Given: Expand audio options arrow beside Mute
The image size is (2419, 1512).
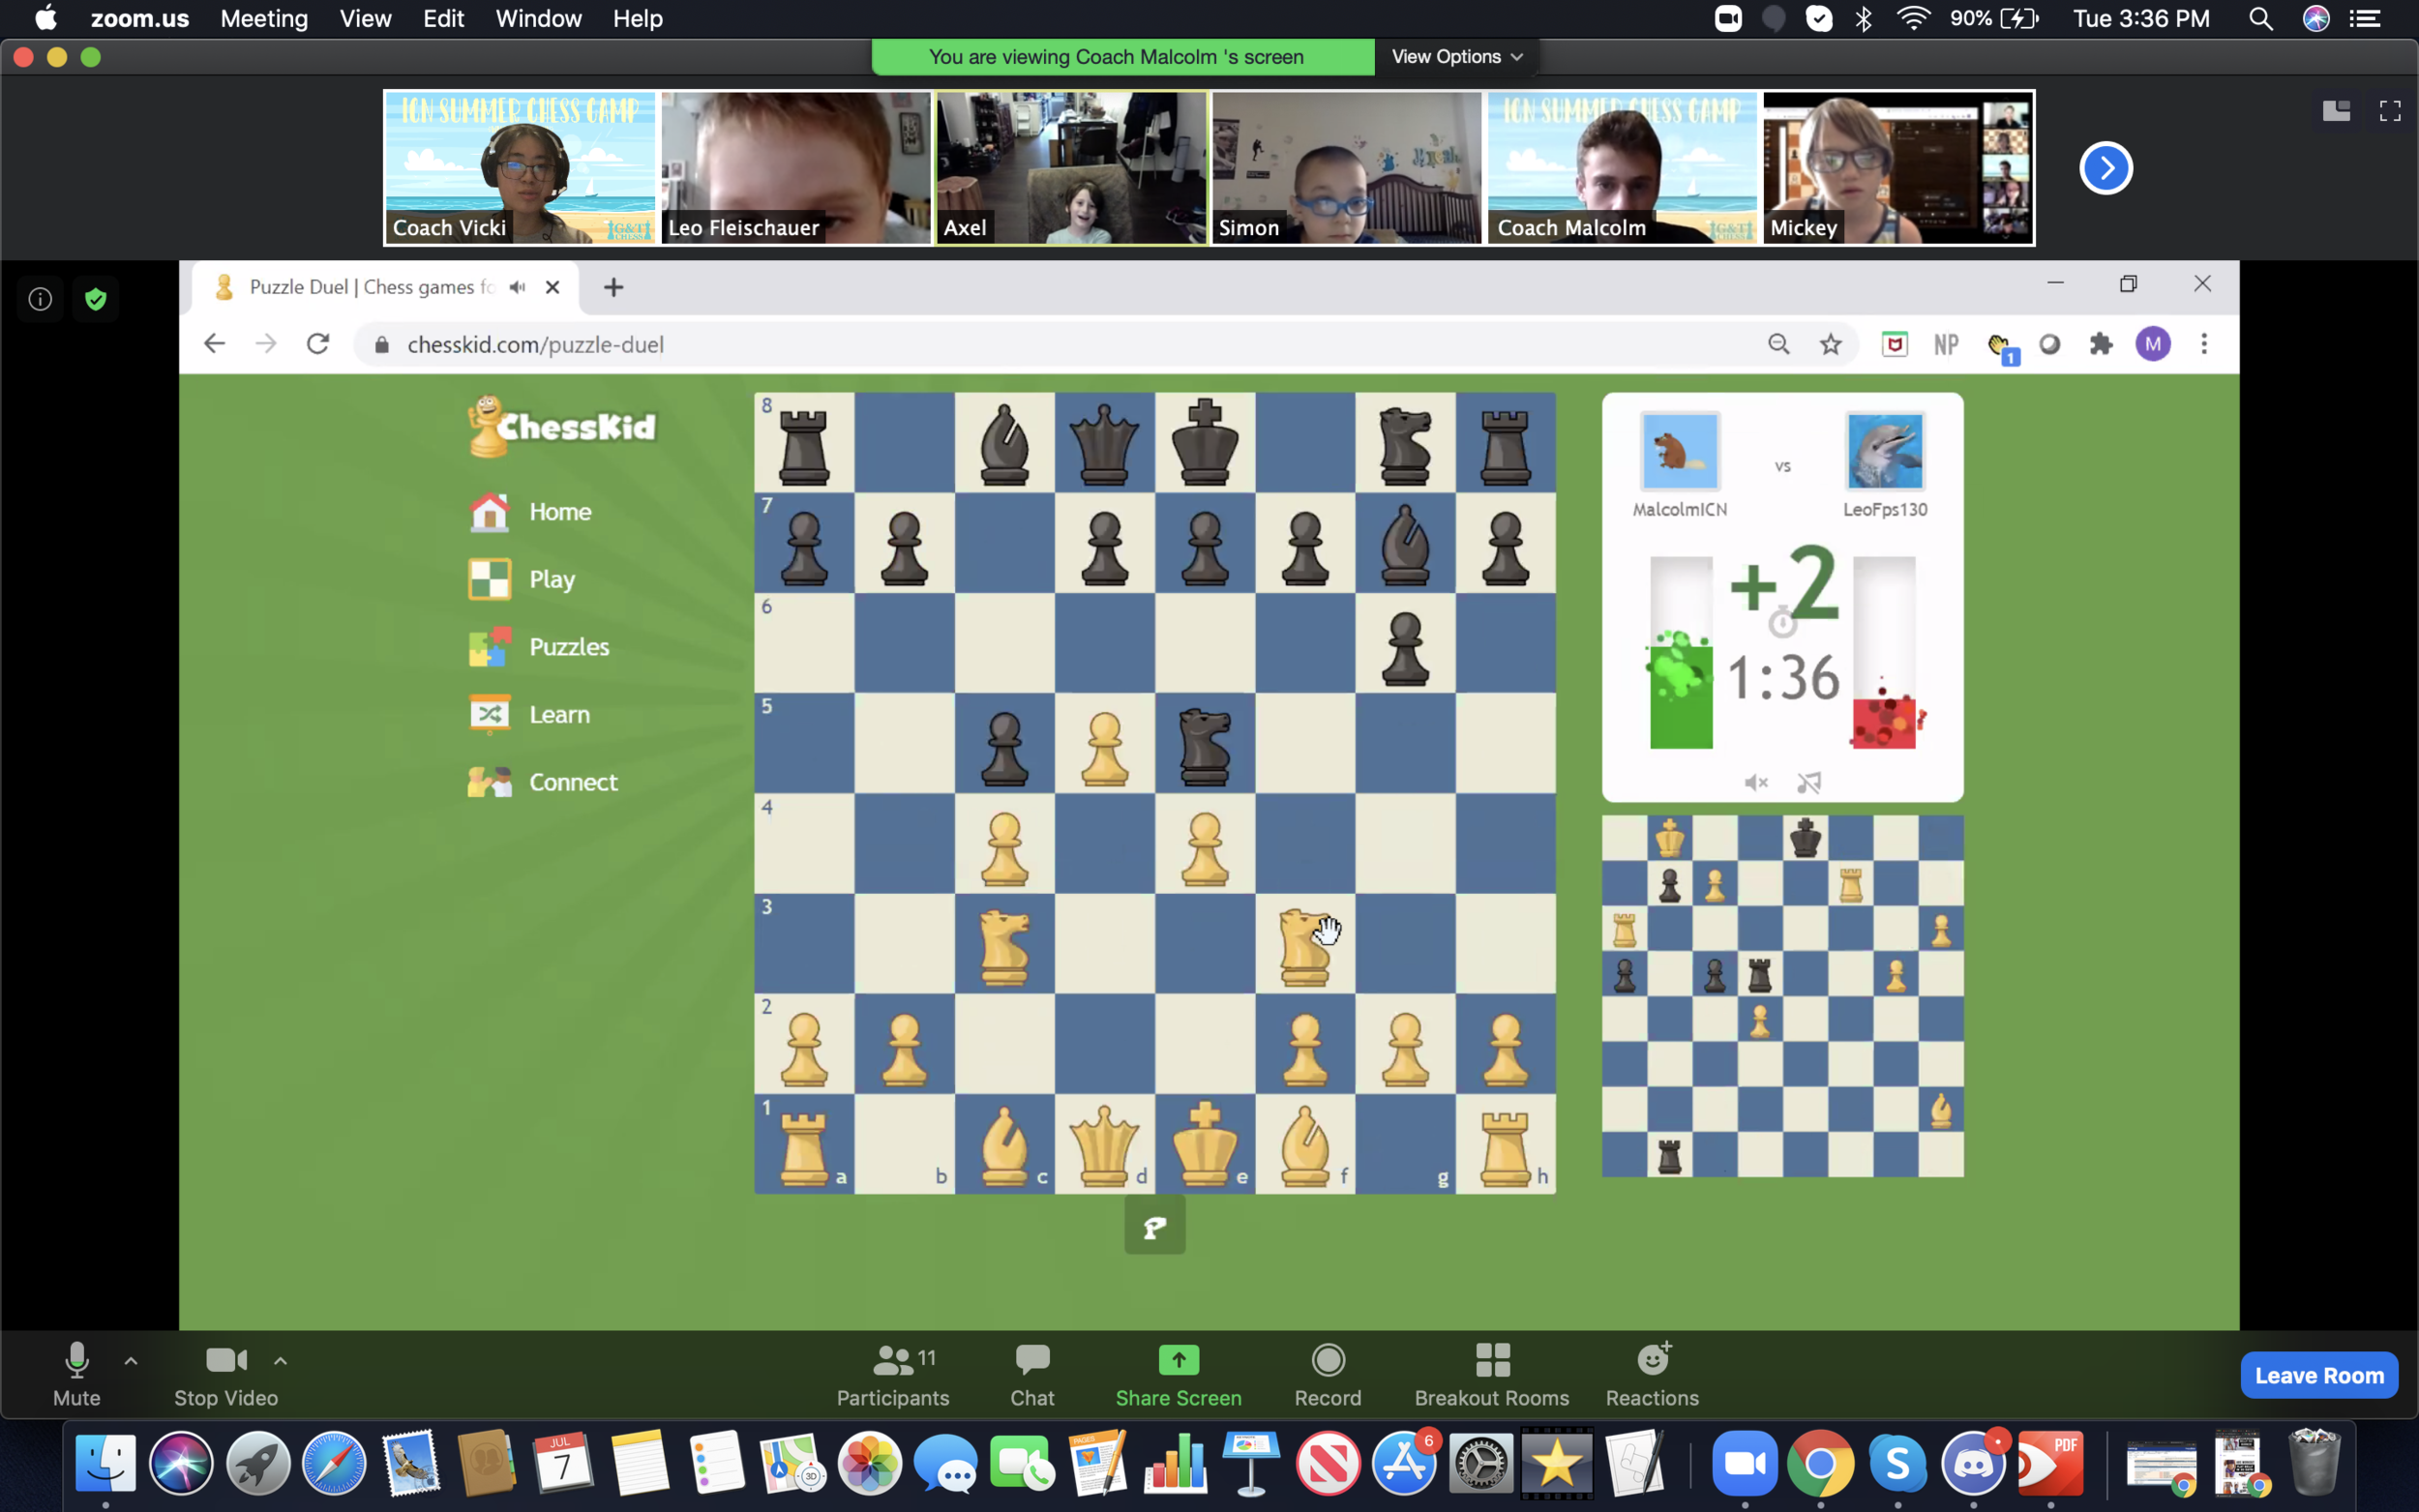Looking at the screenshot, I should tap(131, 1360).
